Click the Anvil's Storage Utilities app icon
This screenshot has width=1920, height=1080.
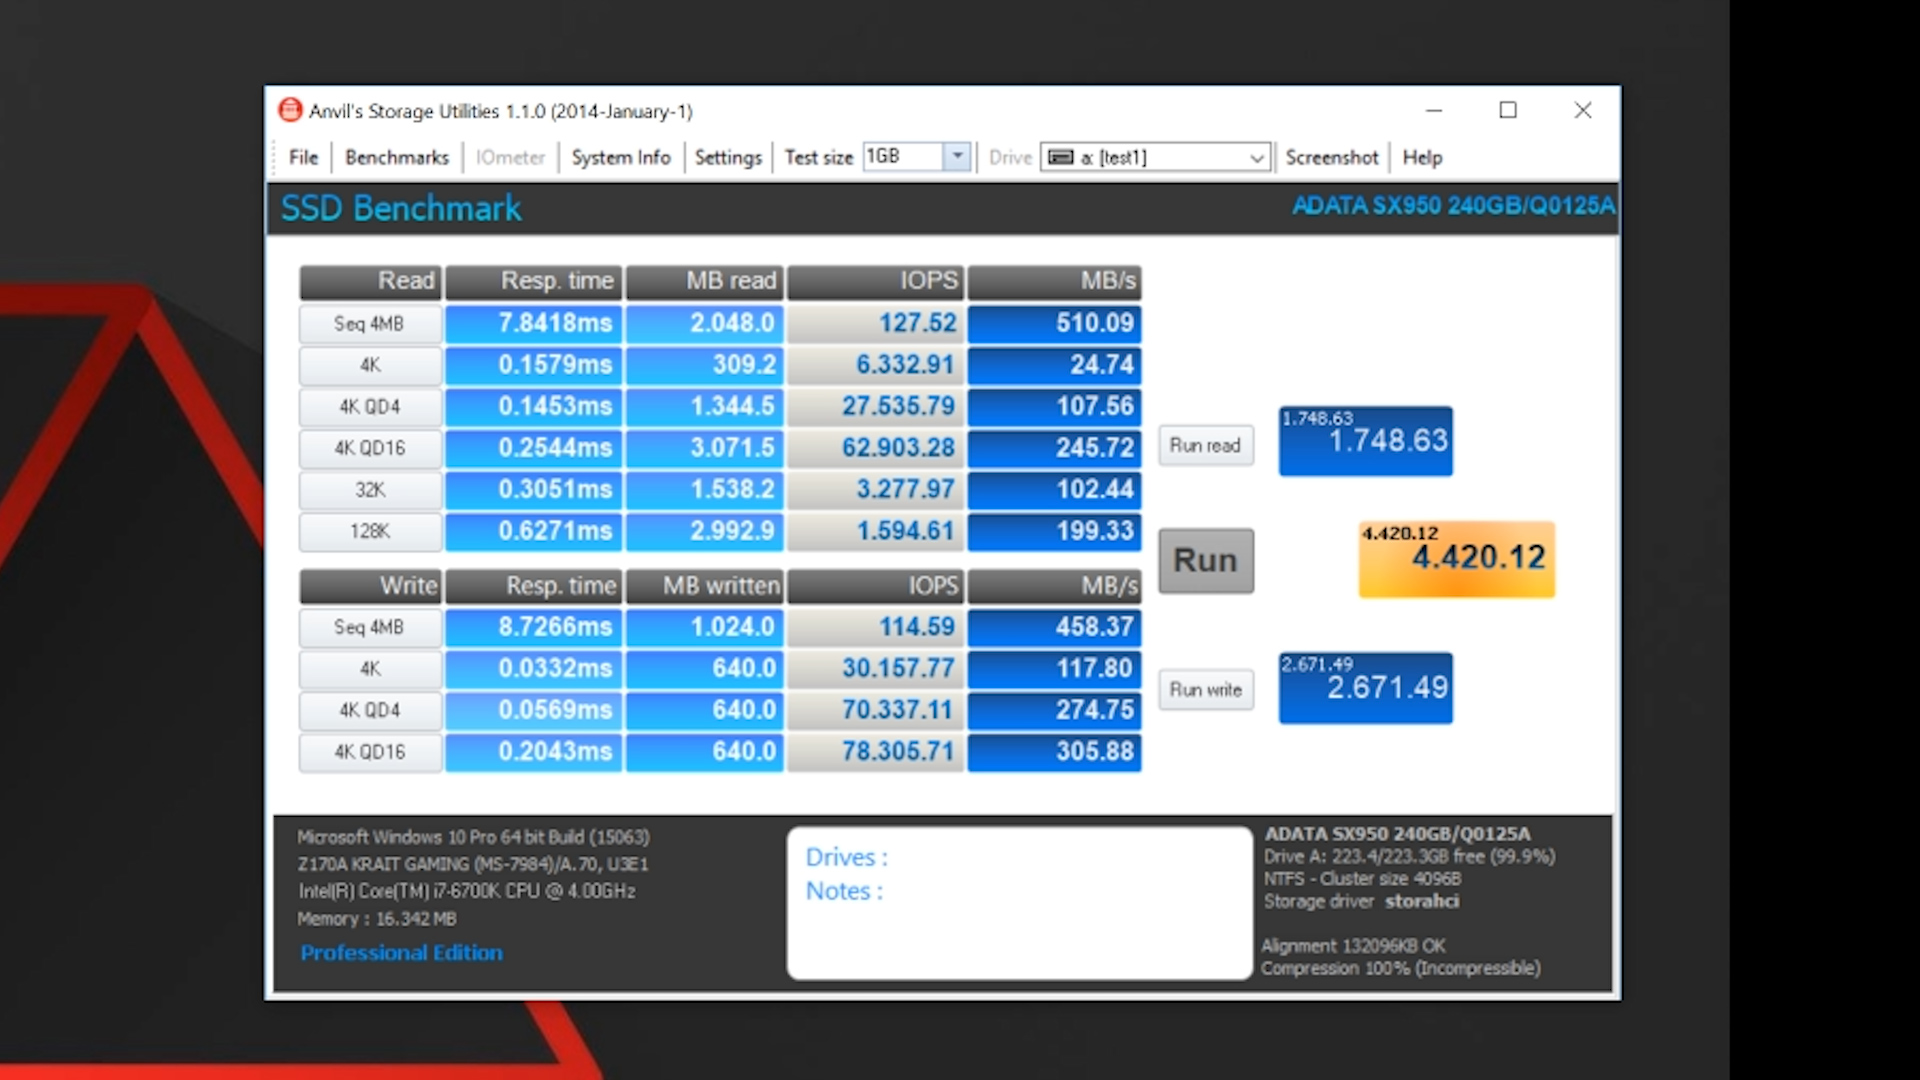pos(290,110)
